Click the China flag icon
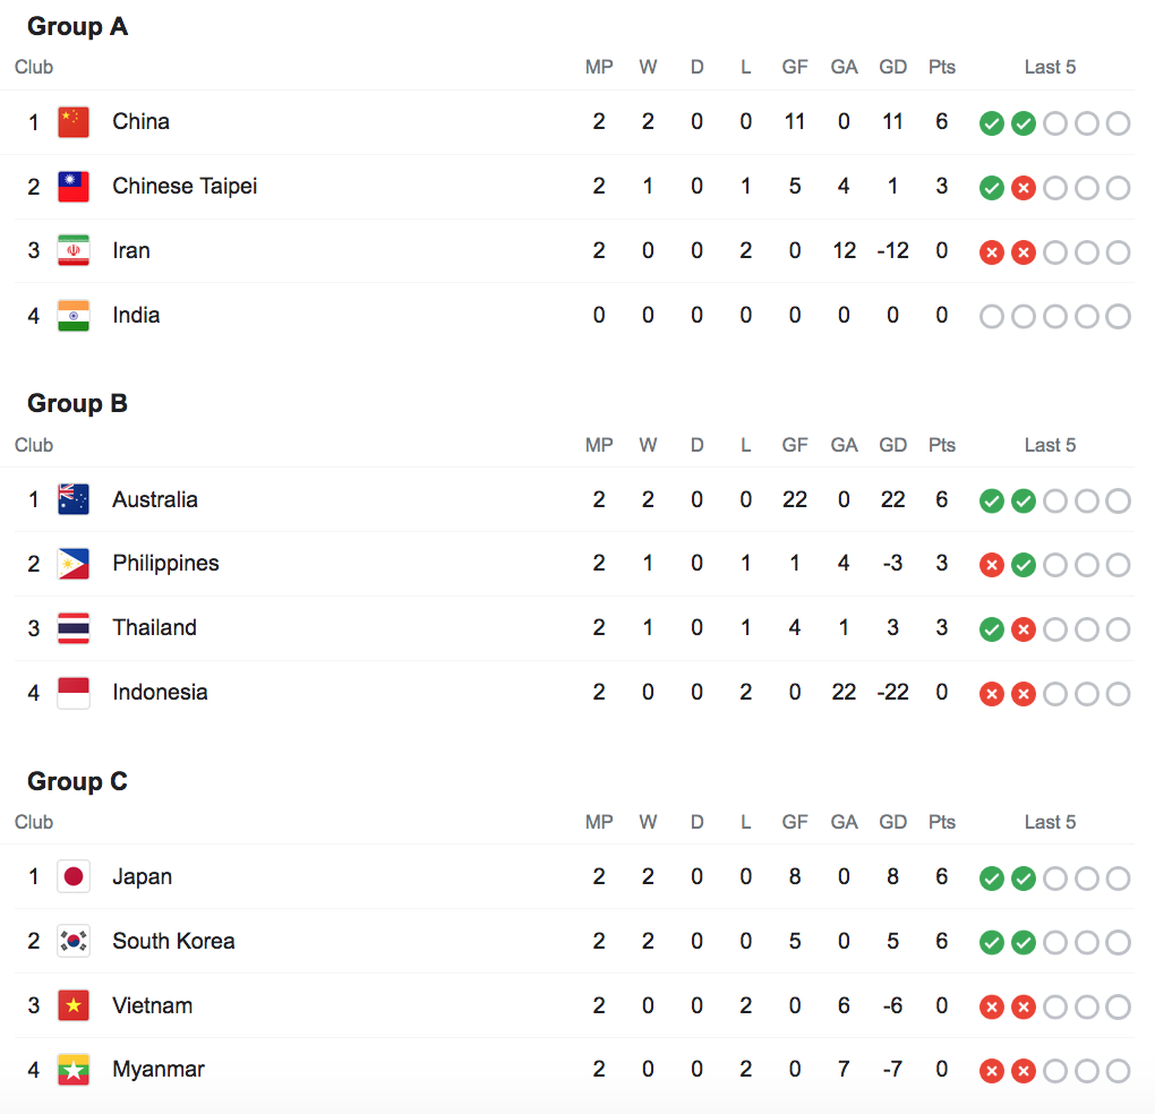Screen dimensions: 1155x1114 click(74, 122)
